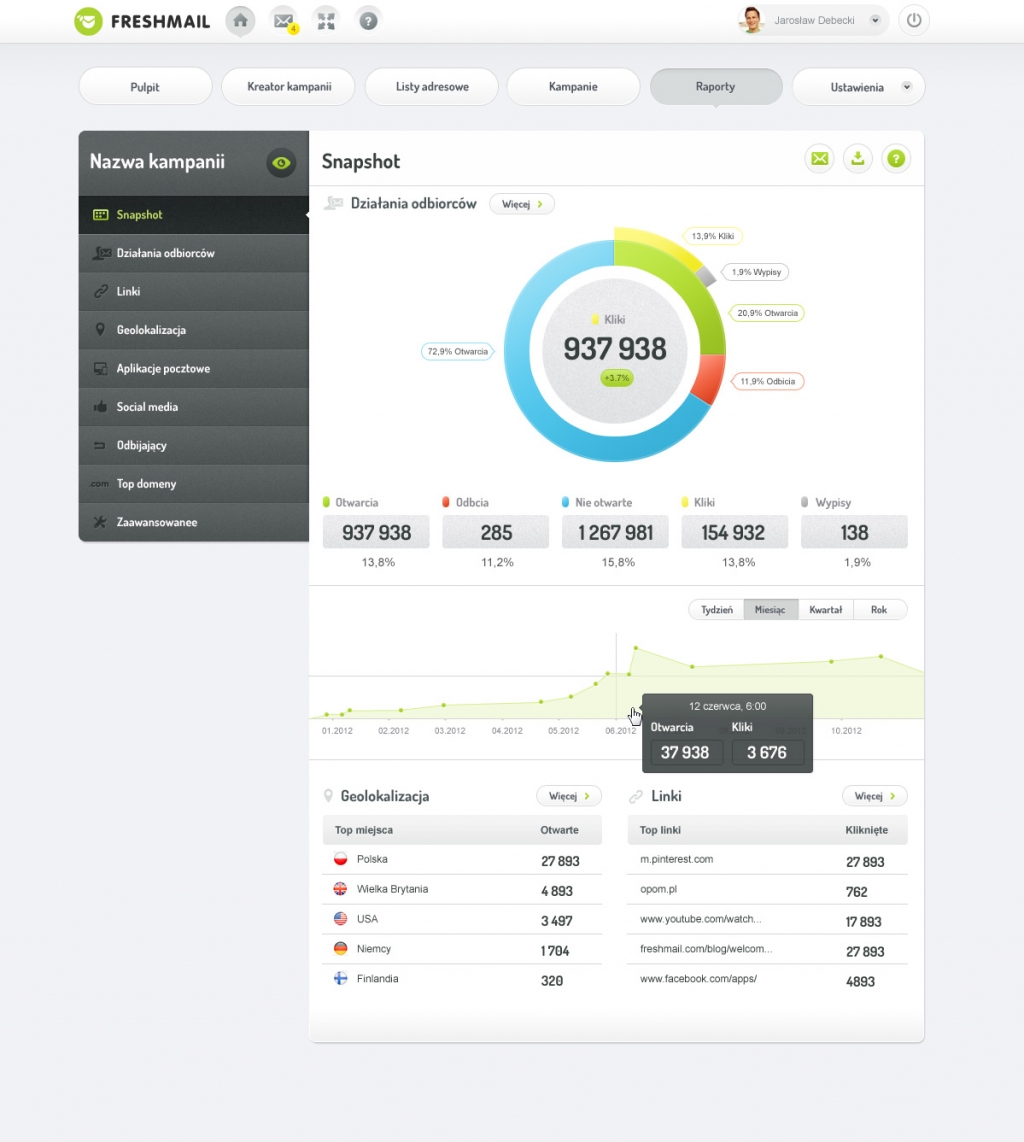Click Więcej button in Linki section
This screenshot has width=1024, height=1142.
point(874,796)
